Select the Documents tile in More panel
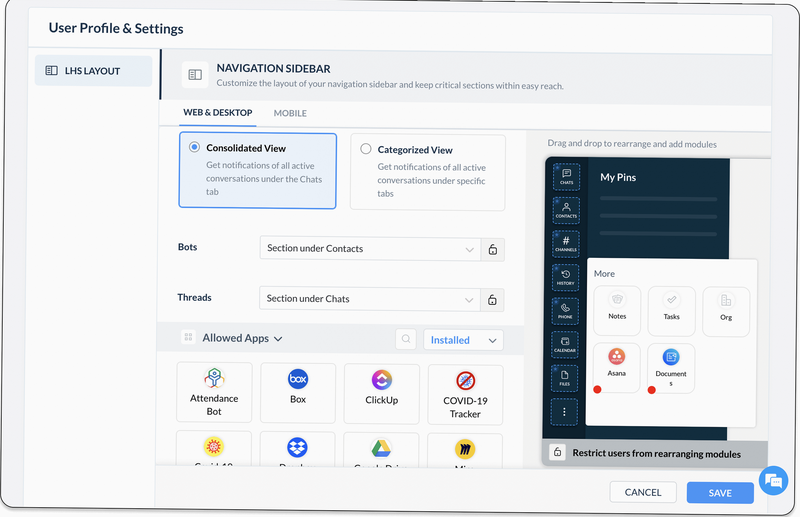Image resolution: width=800 pixels, height=517 pixels. 671,368
